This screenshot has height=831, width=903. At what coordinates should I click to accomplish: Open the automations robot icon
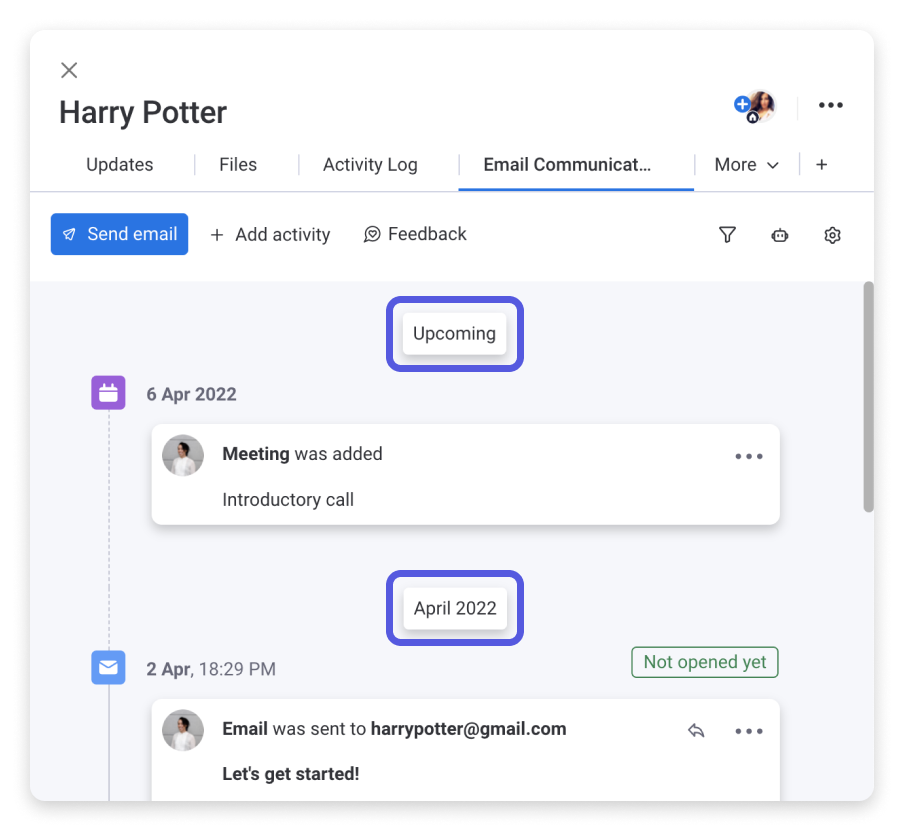780,235
